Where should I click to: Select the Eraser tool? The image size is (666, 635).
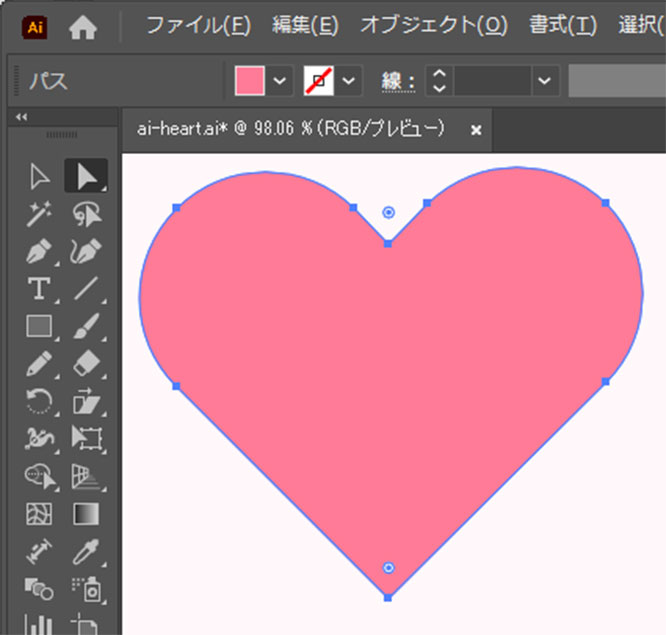click(x=86, y=363)
